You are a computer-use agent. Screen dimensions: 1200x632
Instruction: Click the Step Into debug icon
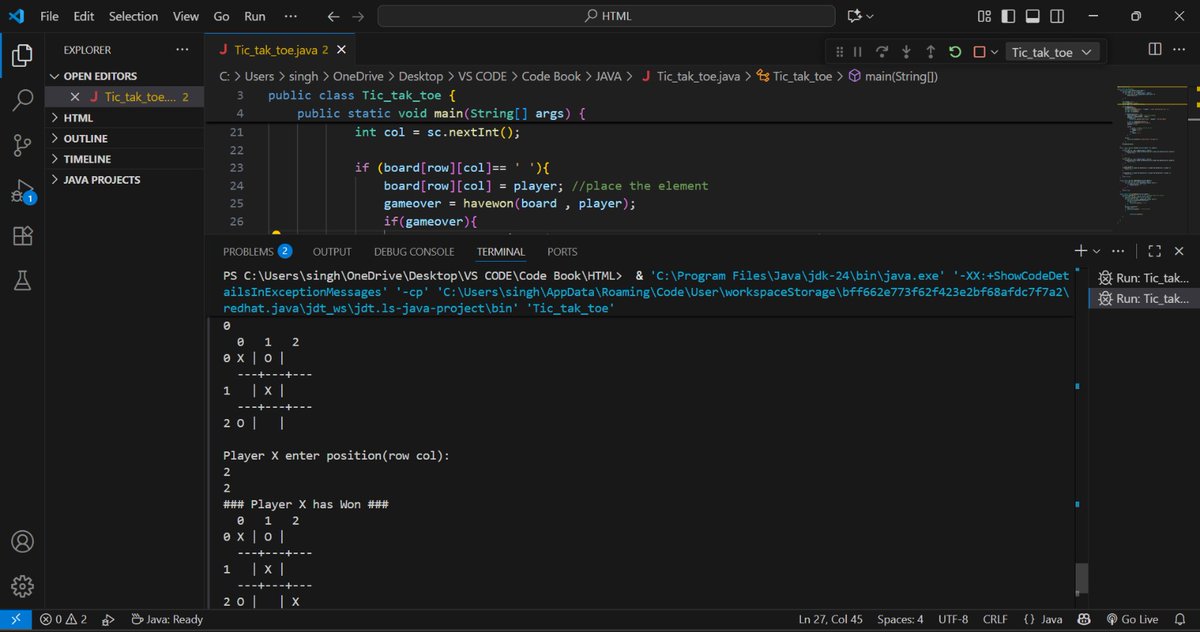pos(906,52)
